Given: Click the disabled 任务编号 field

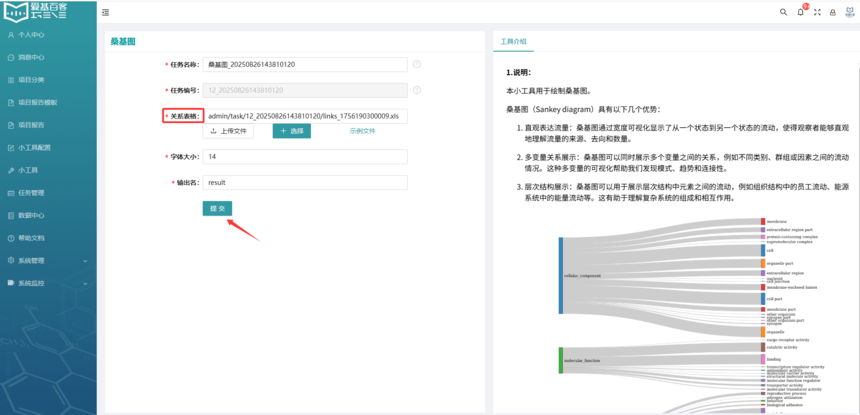Looking at the screenshot, I should coord(305,90).
